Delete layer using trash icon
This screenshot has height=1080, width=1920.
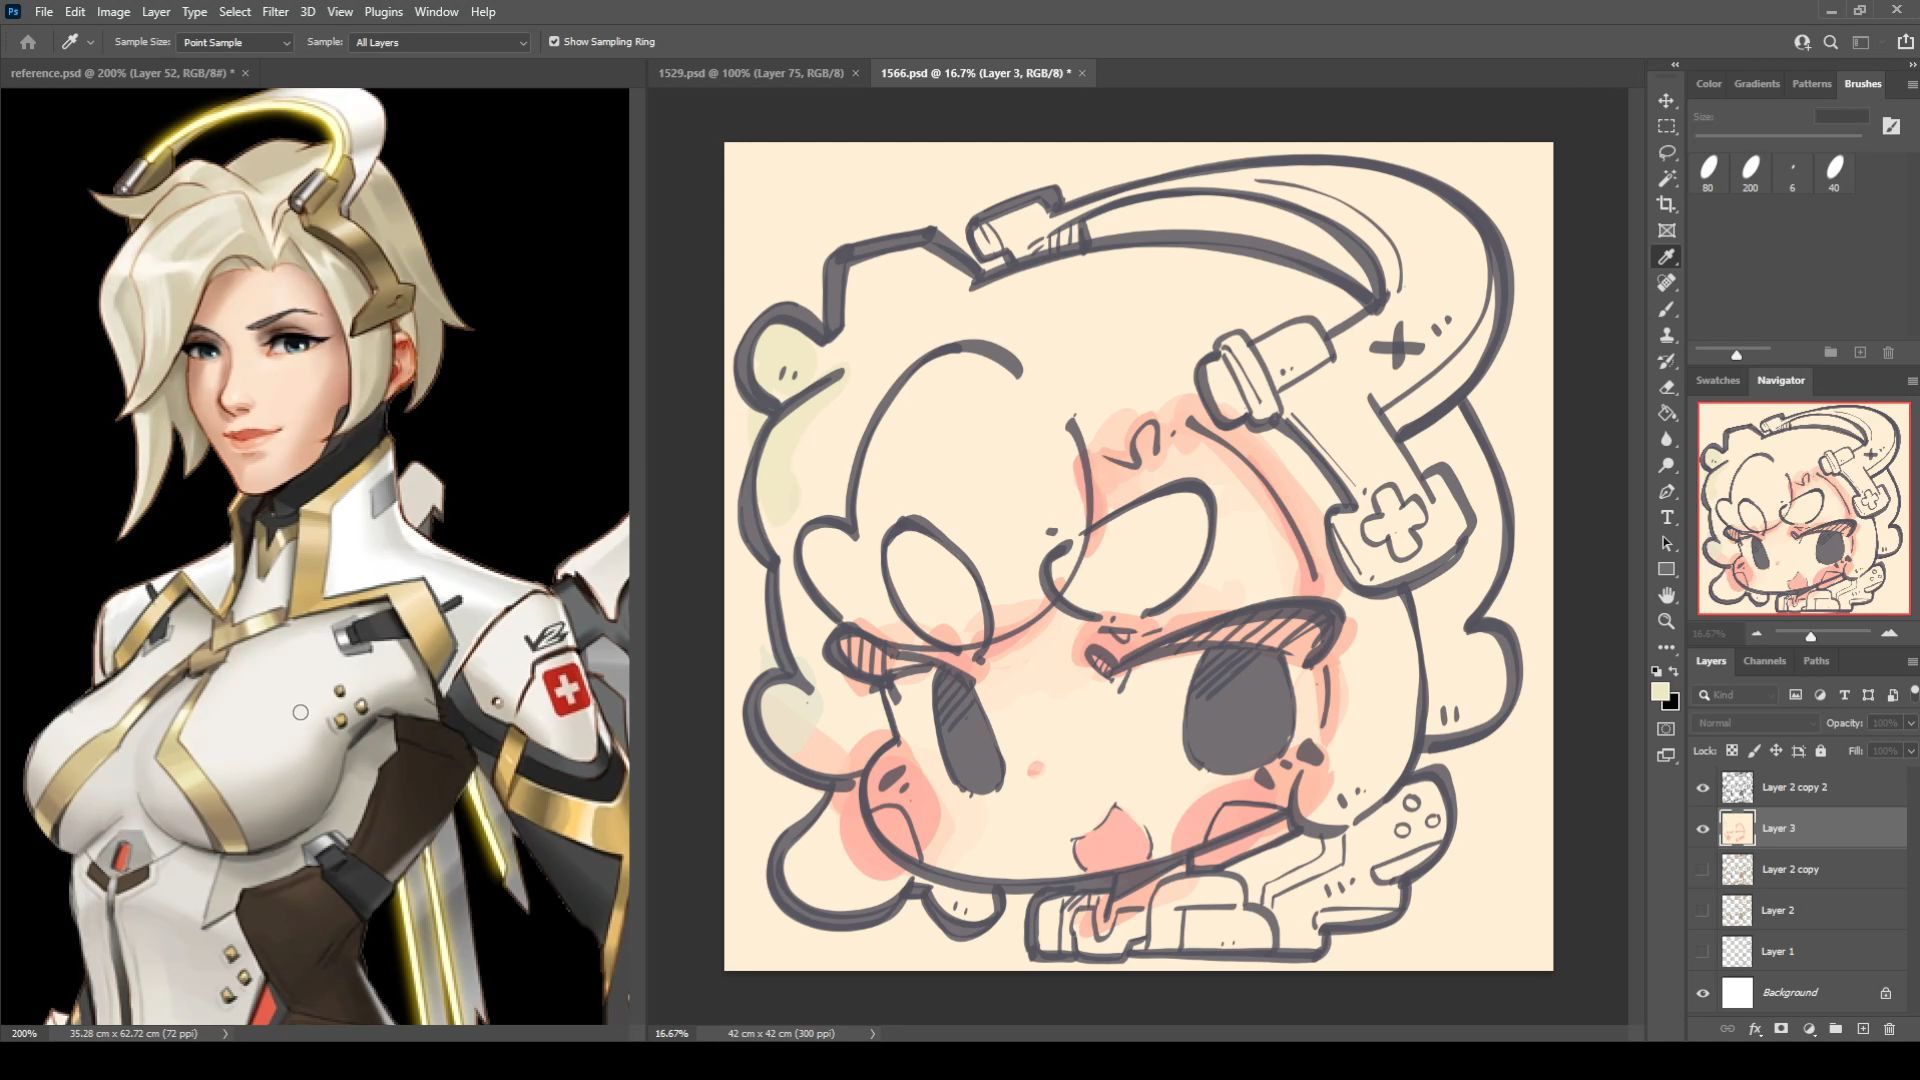[x=1889, y=1028]
